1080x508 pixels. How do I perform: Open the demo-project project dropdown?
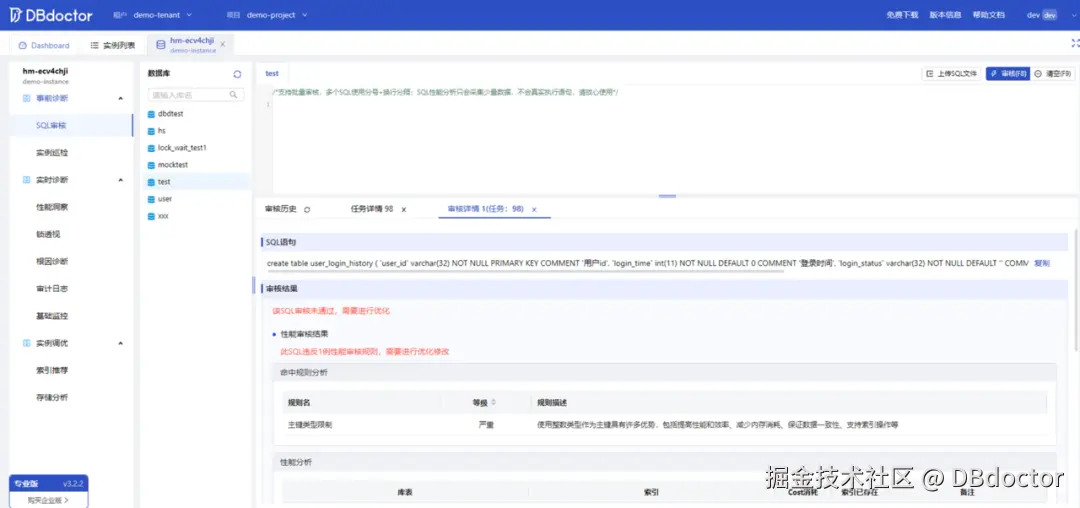tap(277, 14)
